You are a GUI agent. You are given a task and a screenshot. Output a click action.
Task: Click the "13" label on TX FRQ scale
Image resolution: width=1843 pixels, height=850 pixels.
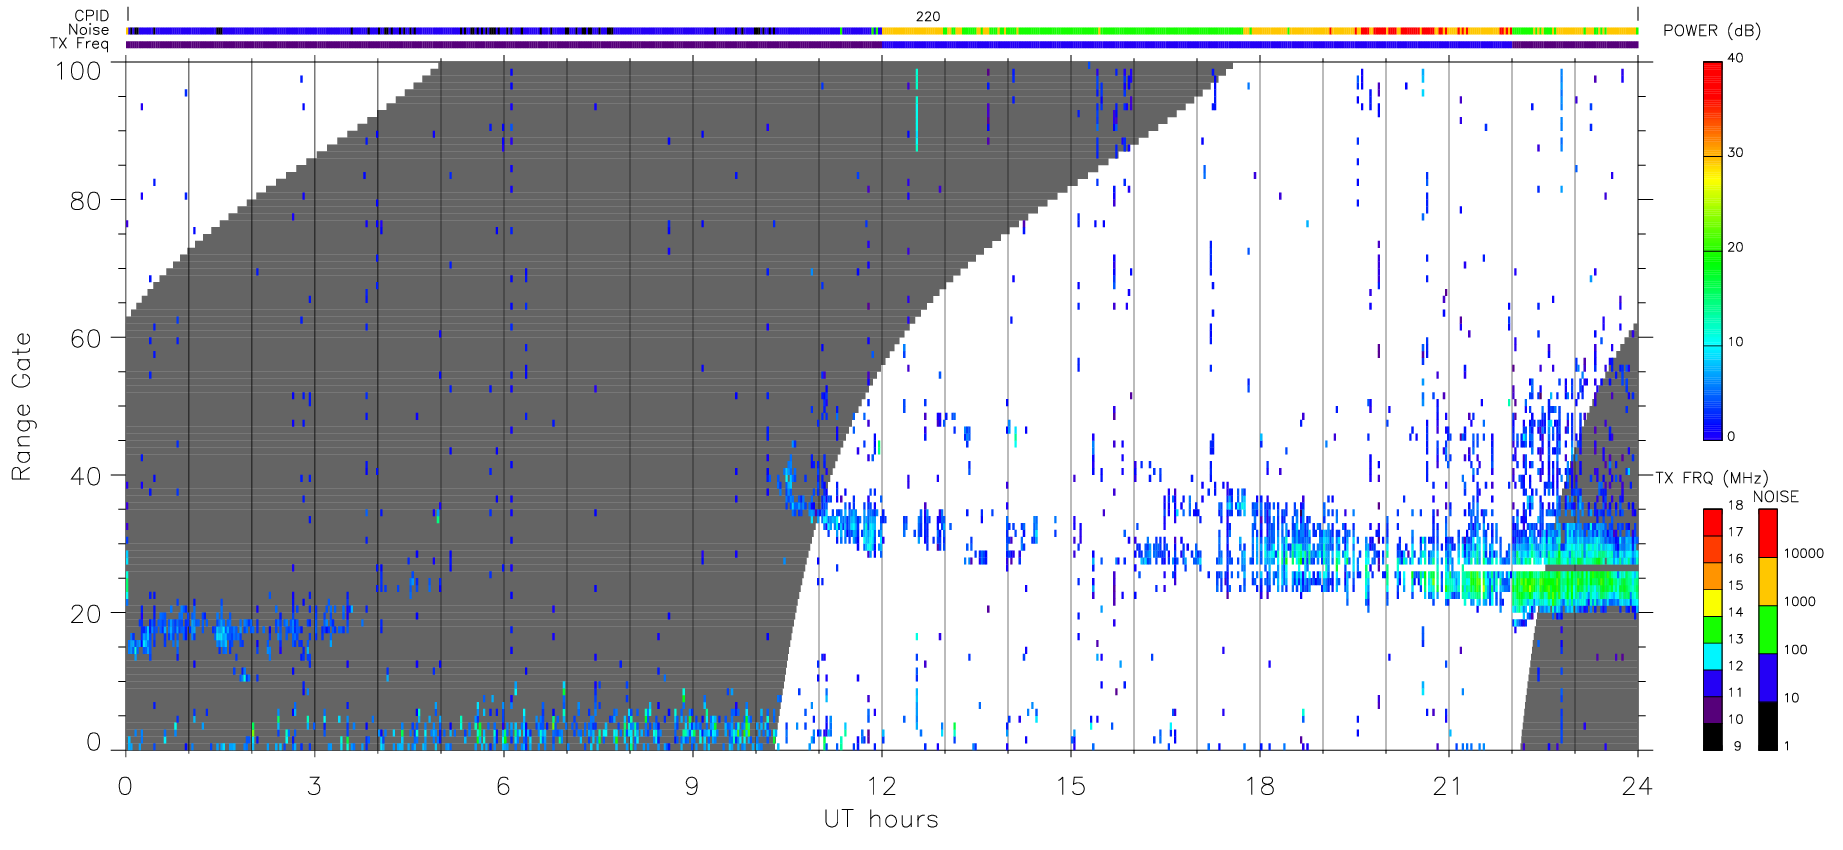point(1735,639)
